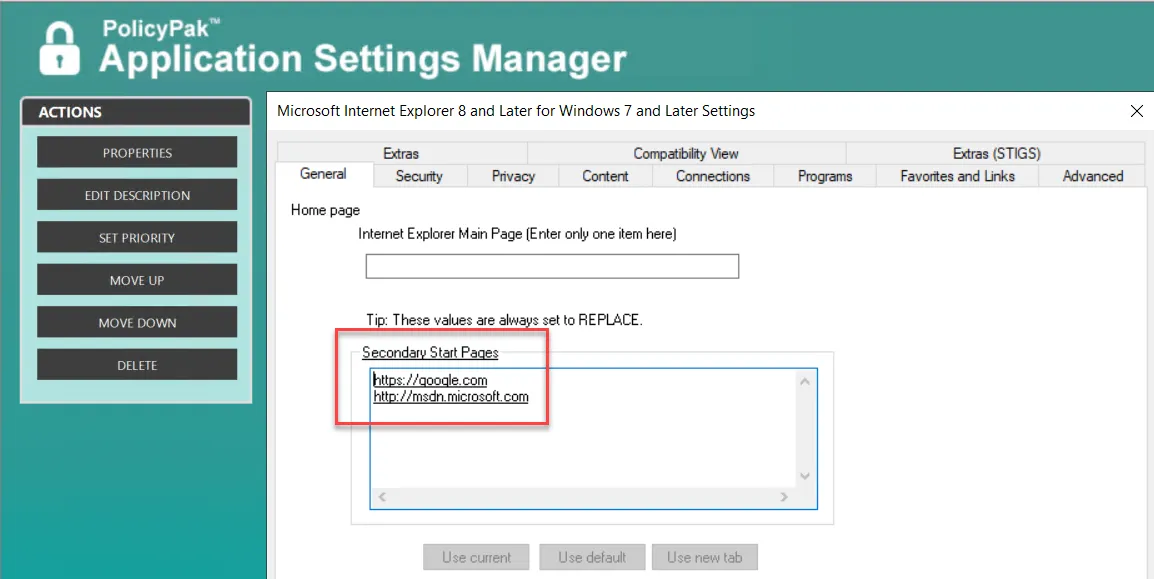Select the Advanced tab
The height and width of the screenshot is (579, 1154).
click(1093, 176)
